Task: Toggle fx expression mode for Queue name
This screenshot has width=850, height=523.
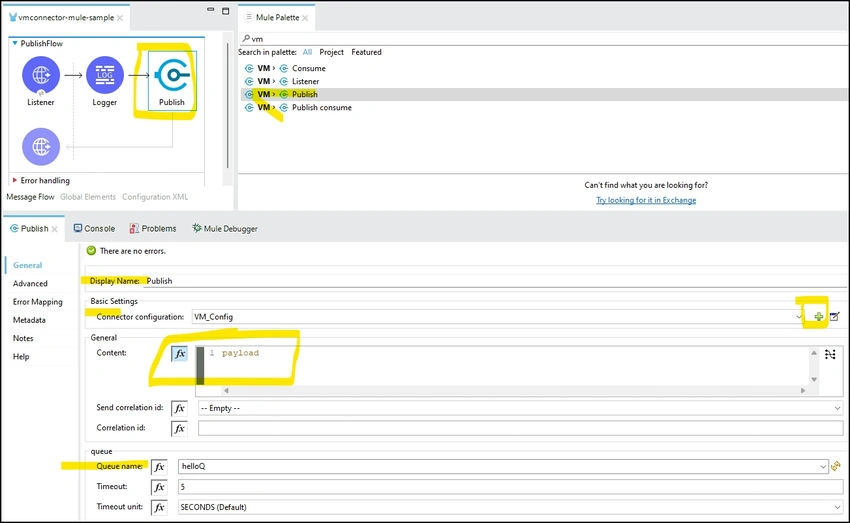Action: 159,467
